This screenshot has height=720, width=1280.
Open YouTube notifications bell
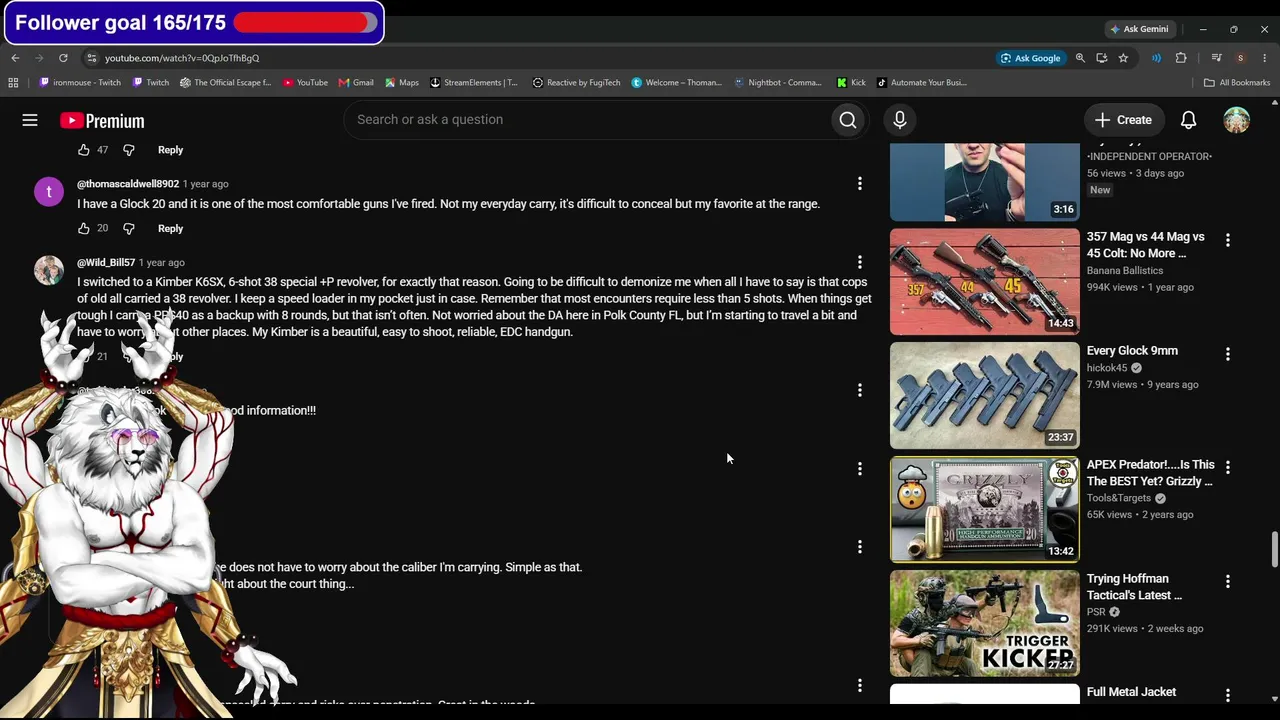[1189, 120]
